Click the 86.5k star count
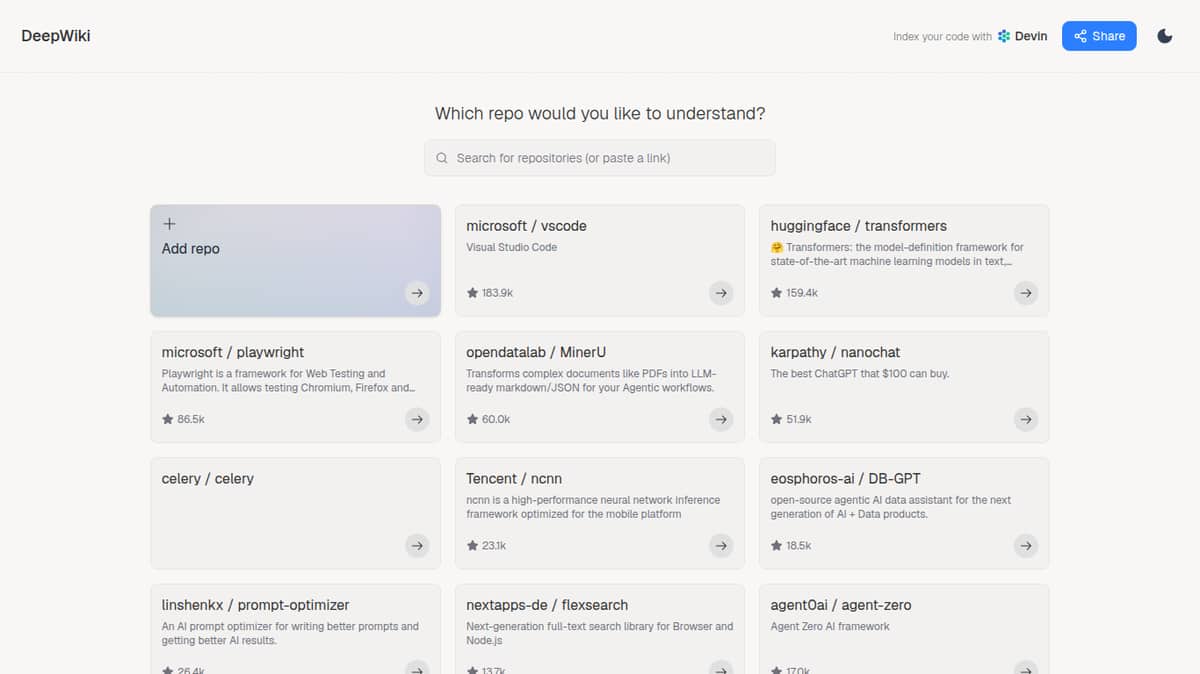 pyautogui.click(x=191, y=419)
